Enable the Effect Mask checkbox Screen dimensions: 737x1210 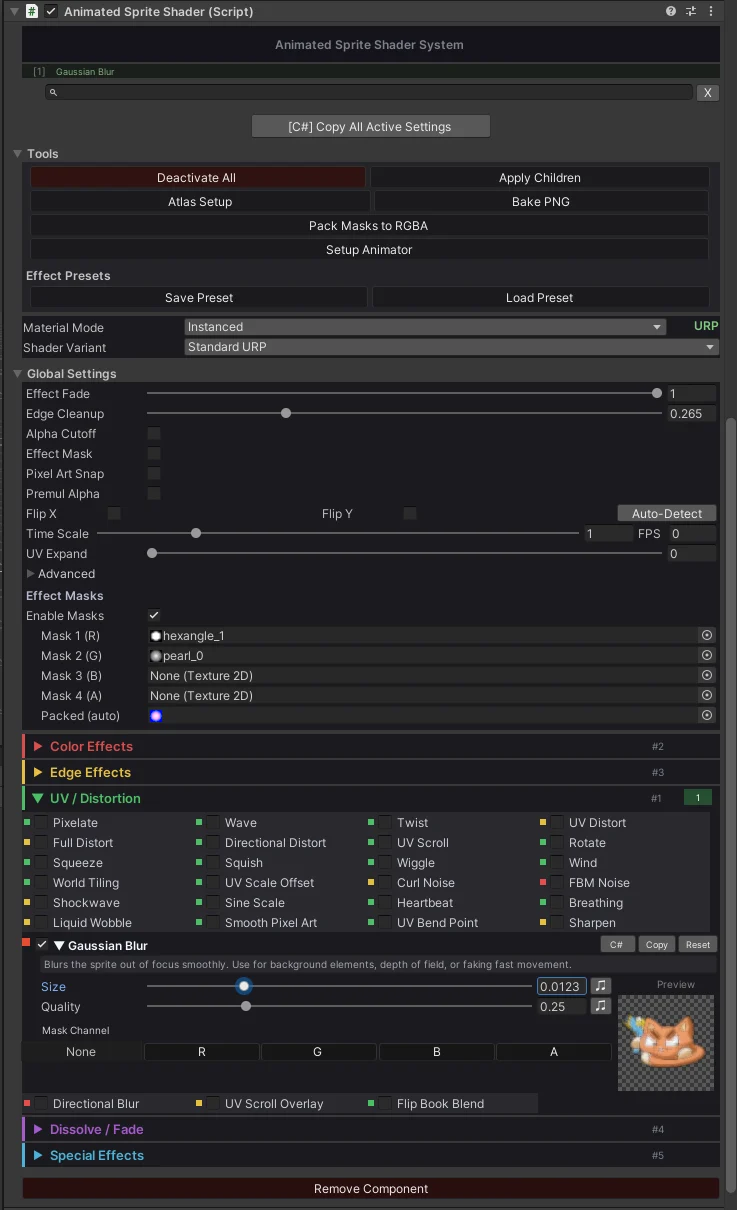[154, 453]
